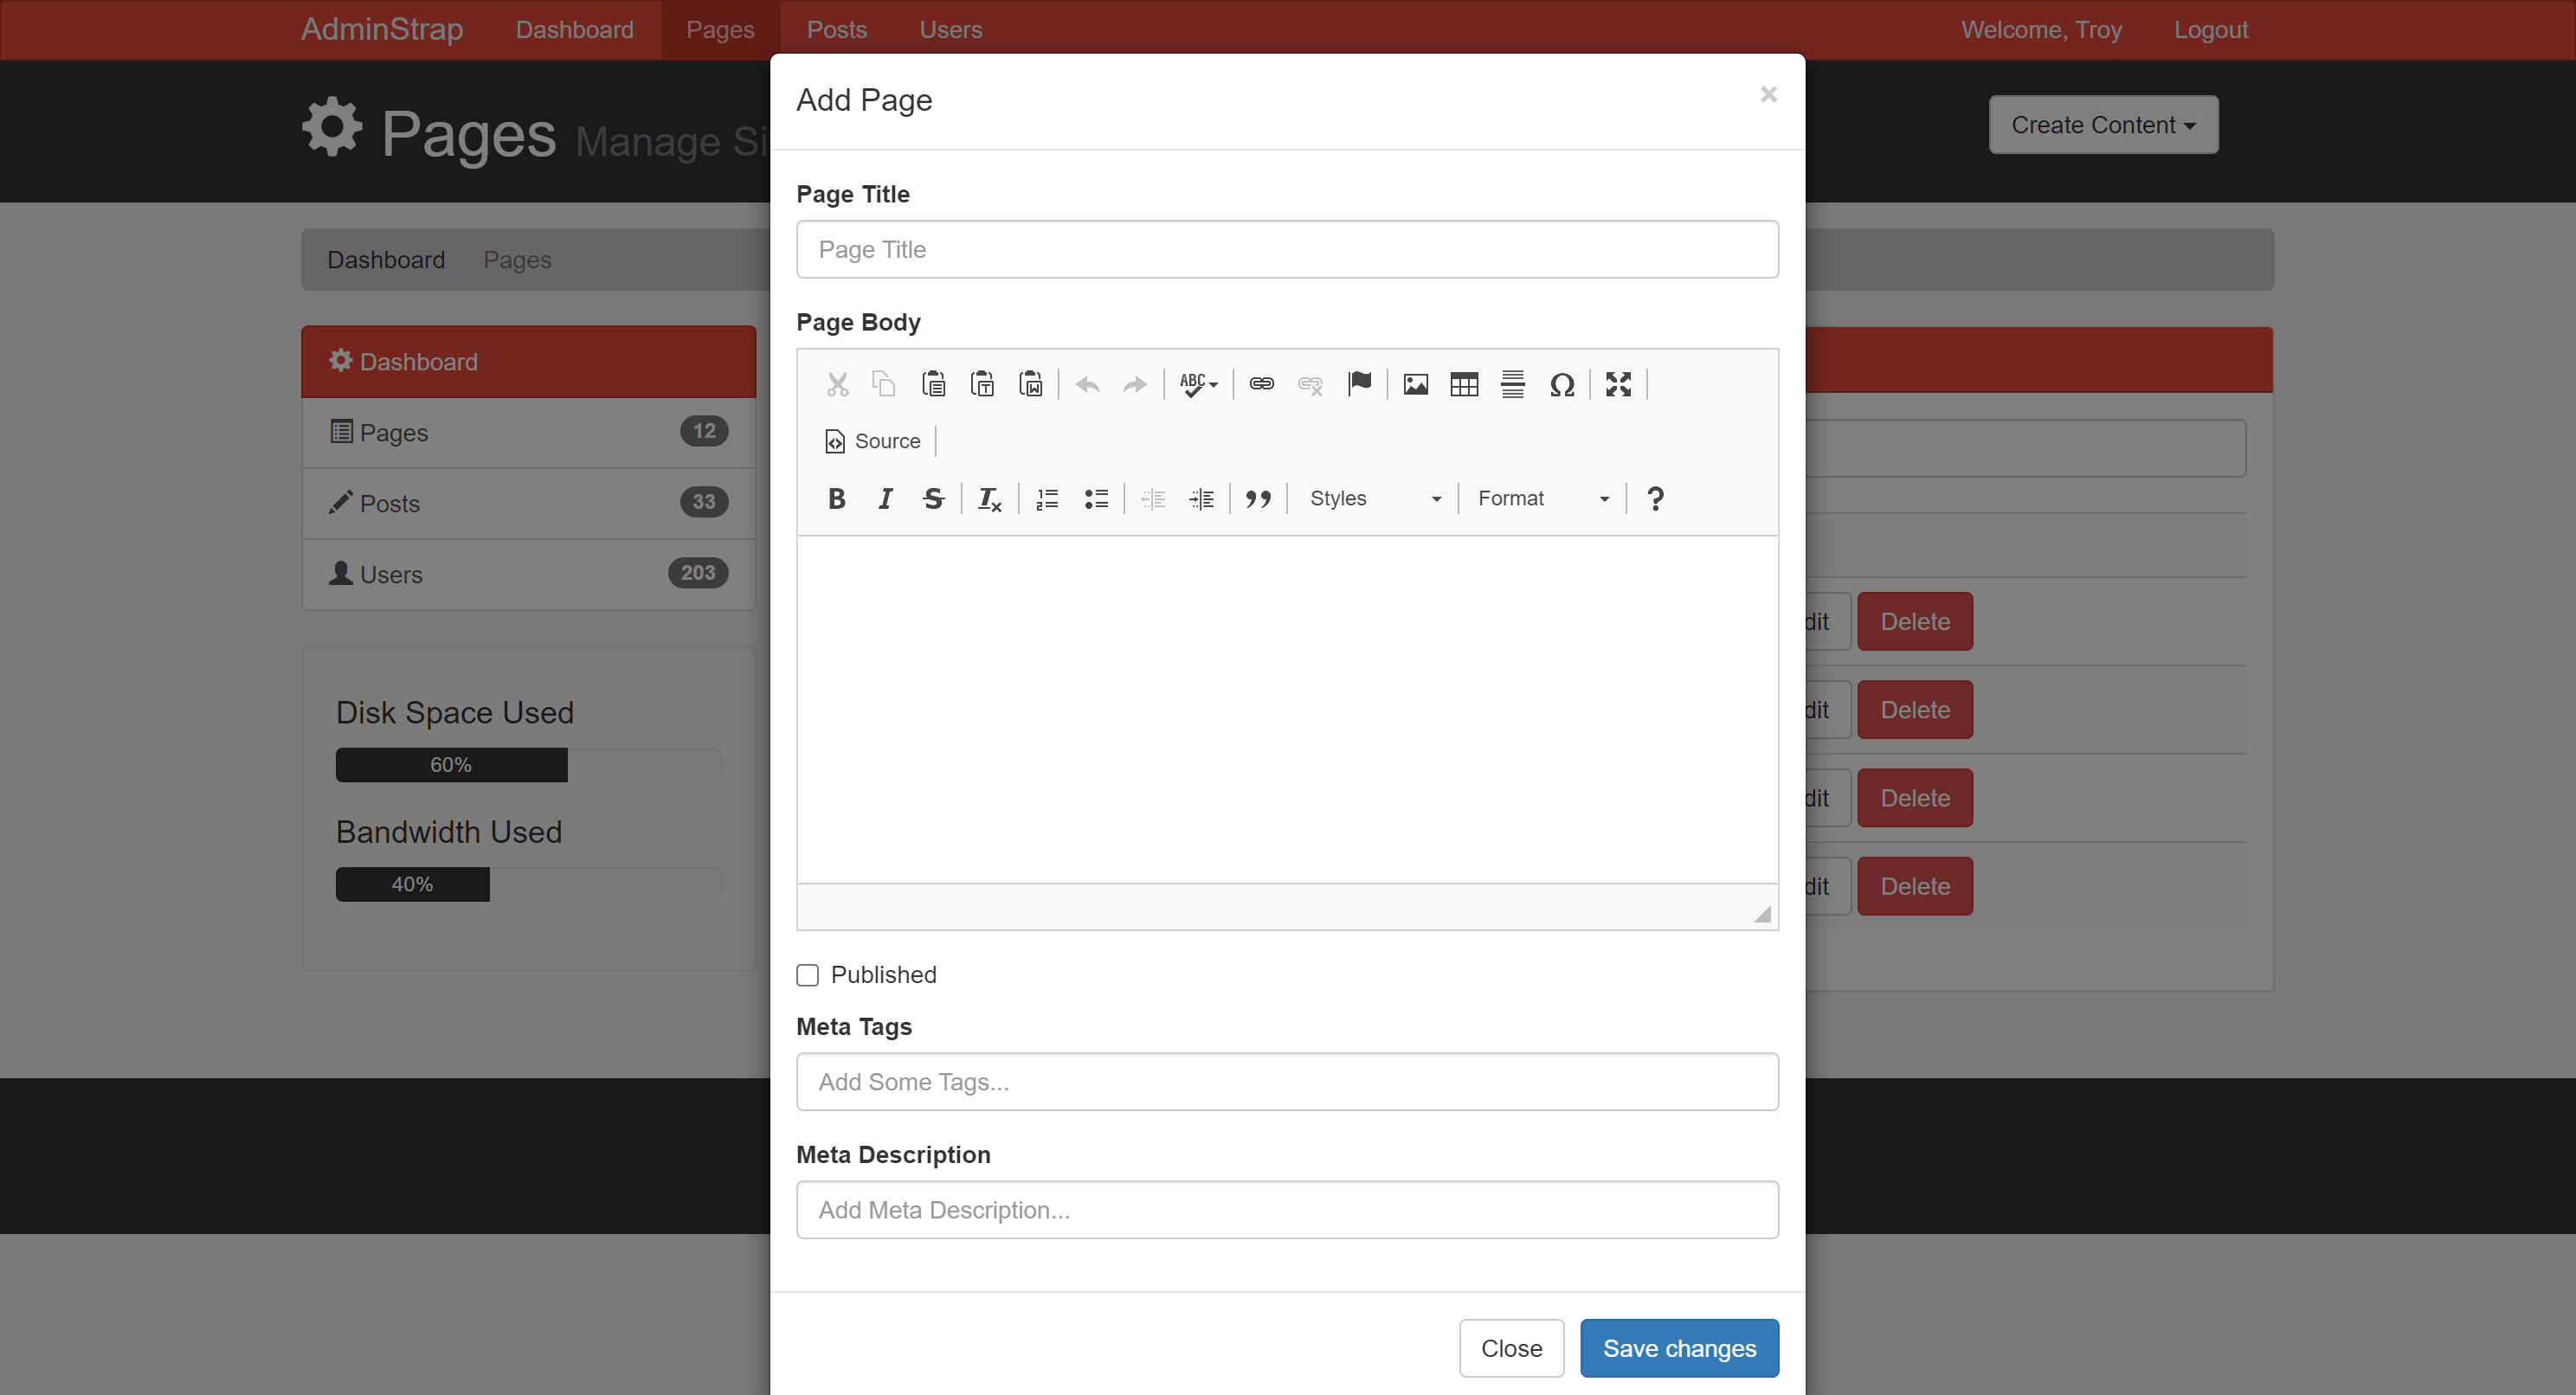Click the block quote icon
This screenshot has height=1395, width=2576.
coord(1258,498)
